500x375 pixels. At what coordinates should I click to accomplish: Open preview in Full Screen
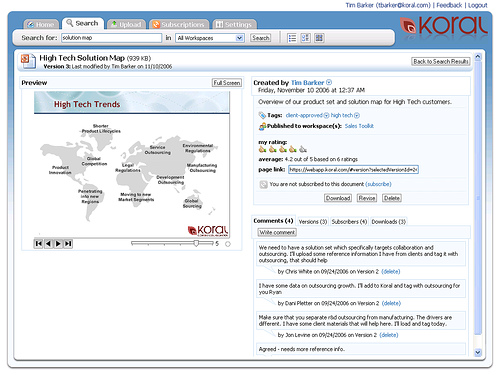tap(227, 83)
